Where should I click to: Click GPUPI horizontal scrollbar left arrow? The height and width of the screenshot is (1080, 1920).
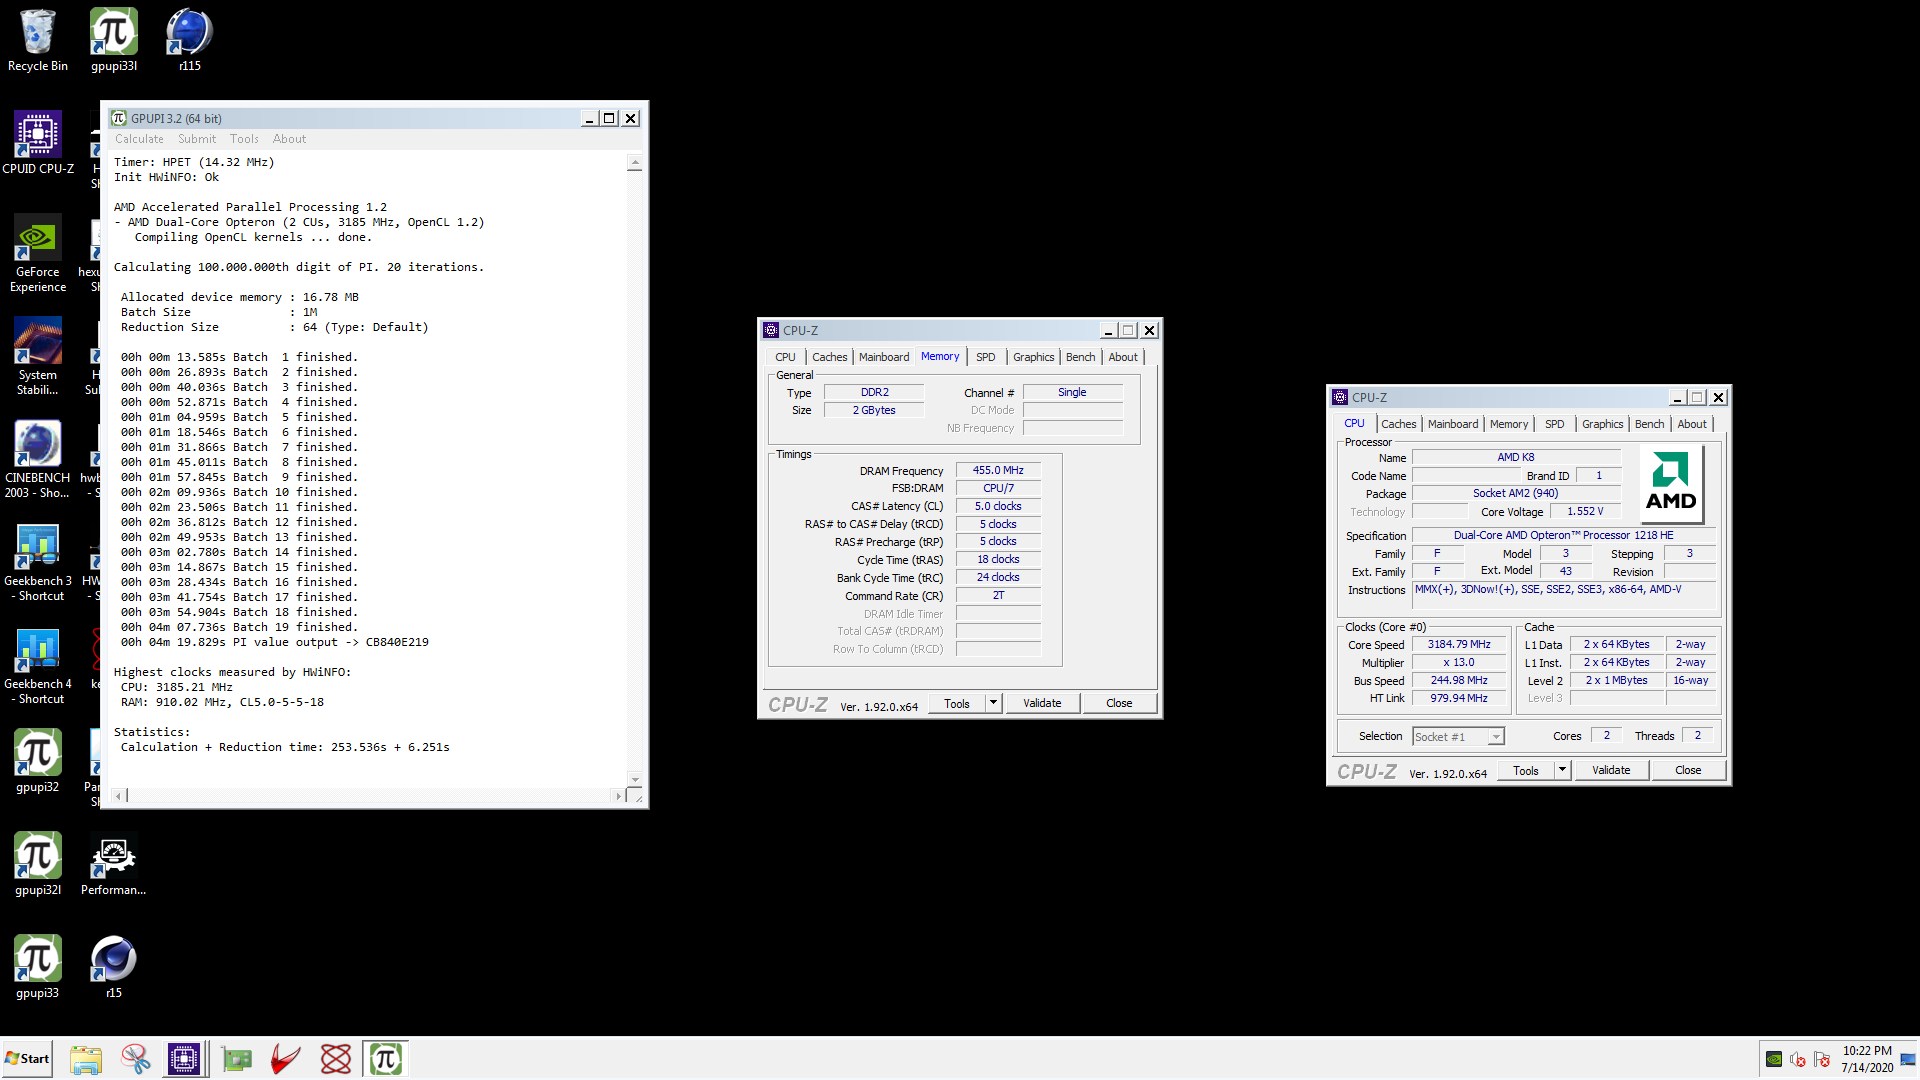point(119,796)
